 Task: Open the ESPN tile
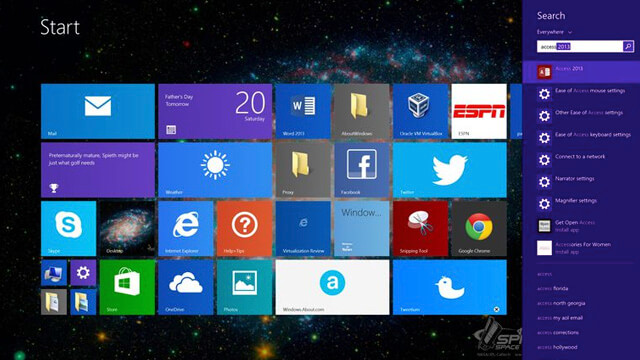click(x=479, y=111)
